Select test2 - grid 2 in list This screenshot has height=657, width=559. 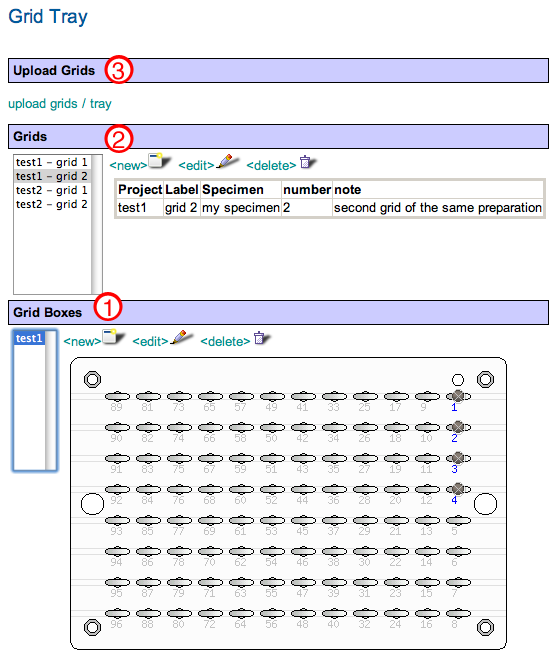[x=52, y=204]
